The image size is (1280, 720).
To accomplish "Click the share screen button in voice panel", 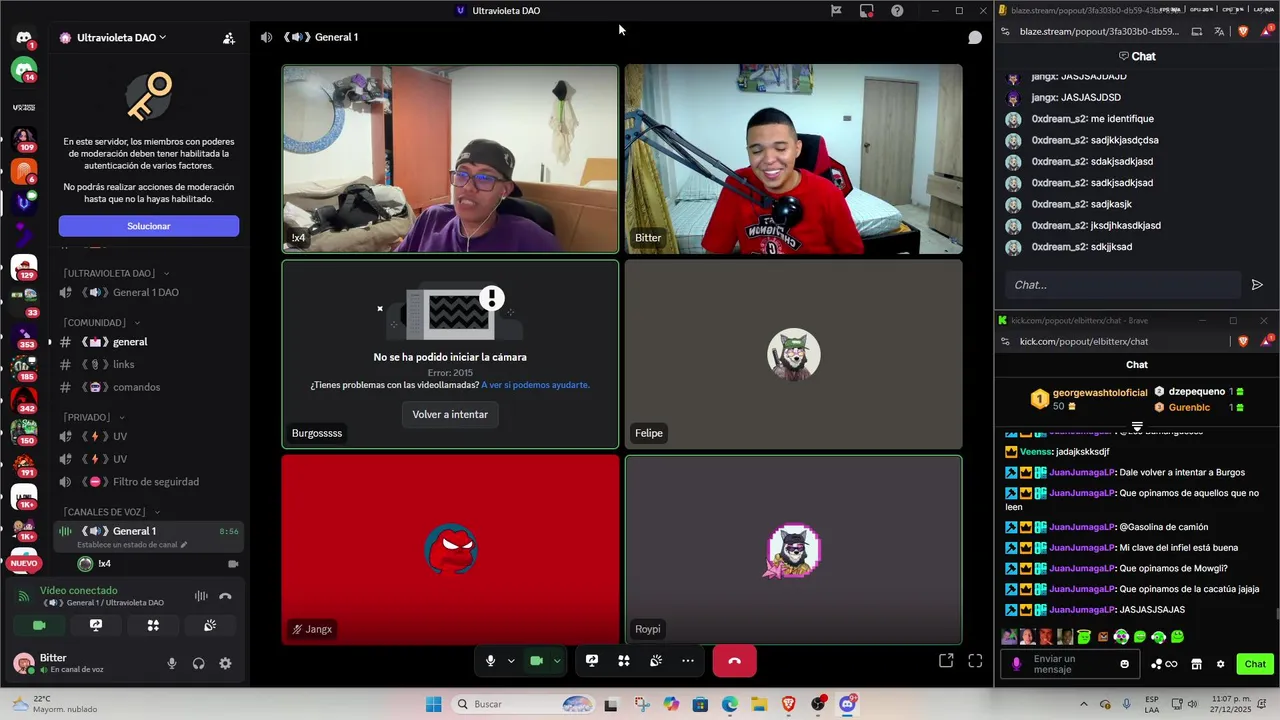I will (96, 625).
